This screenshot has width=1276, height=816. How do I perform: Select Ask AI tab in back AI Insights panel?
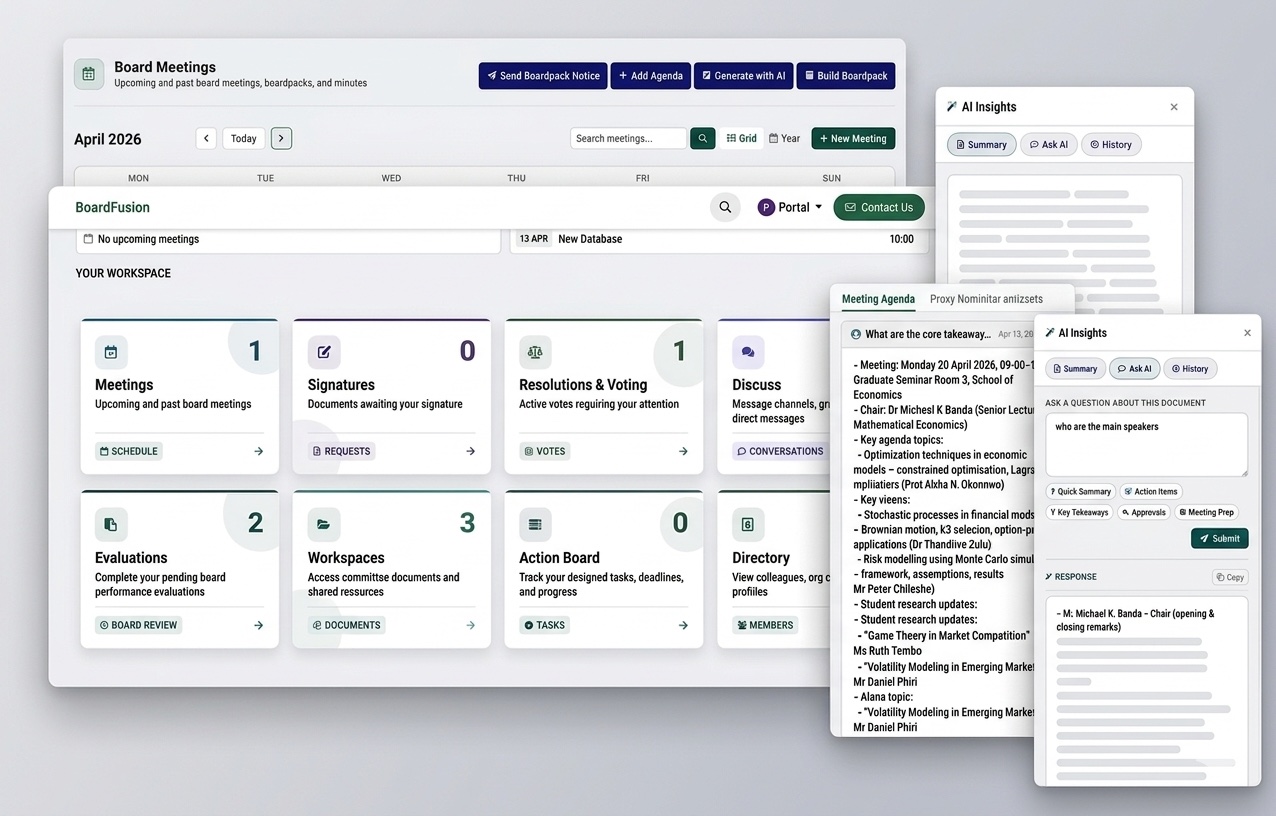1049,145
